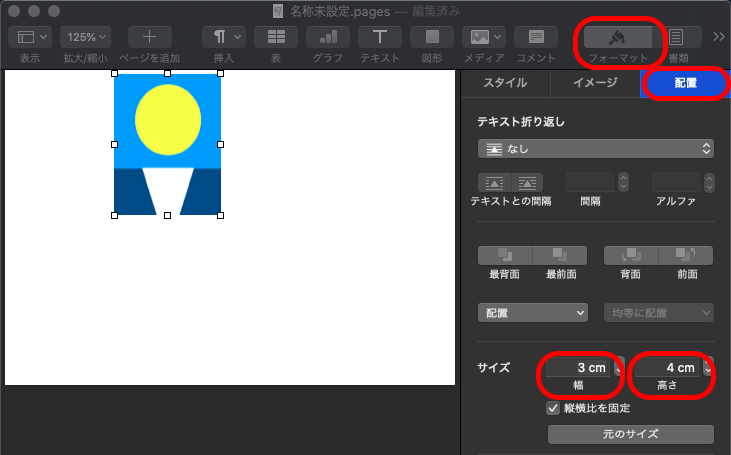This screenshot has height=455, width=731.
Task: Move object forward with 前面 button
Action: pos(686,255)
